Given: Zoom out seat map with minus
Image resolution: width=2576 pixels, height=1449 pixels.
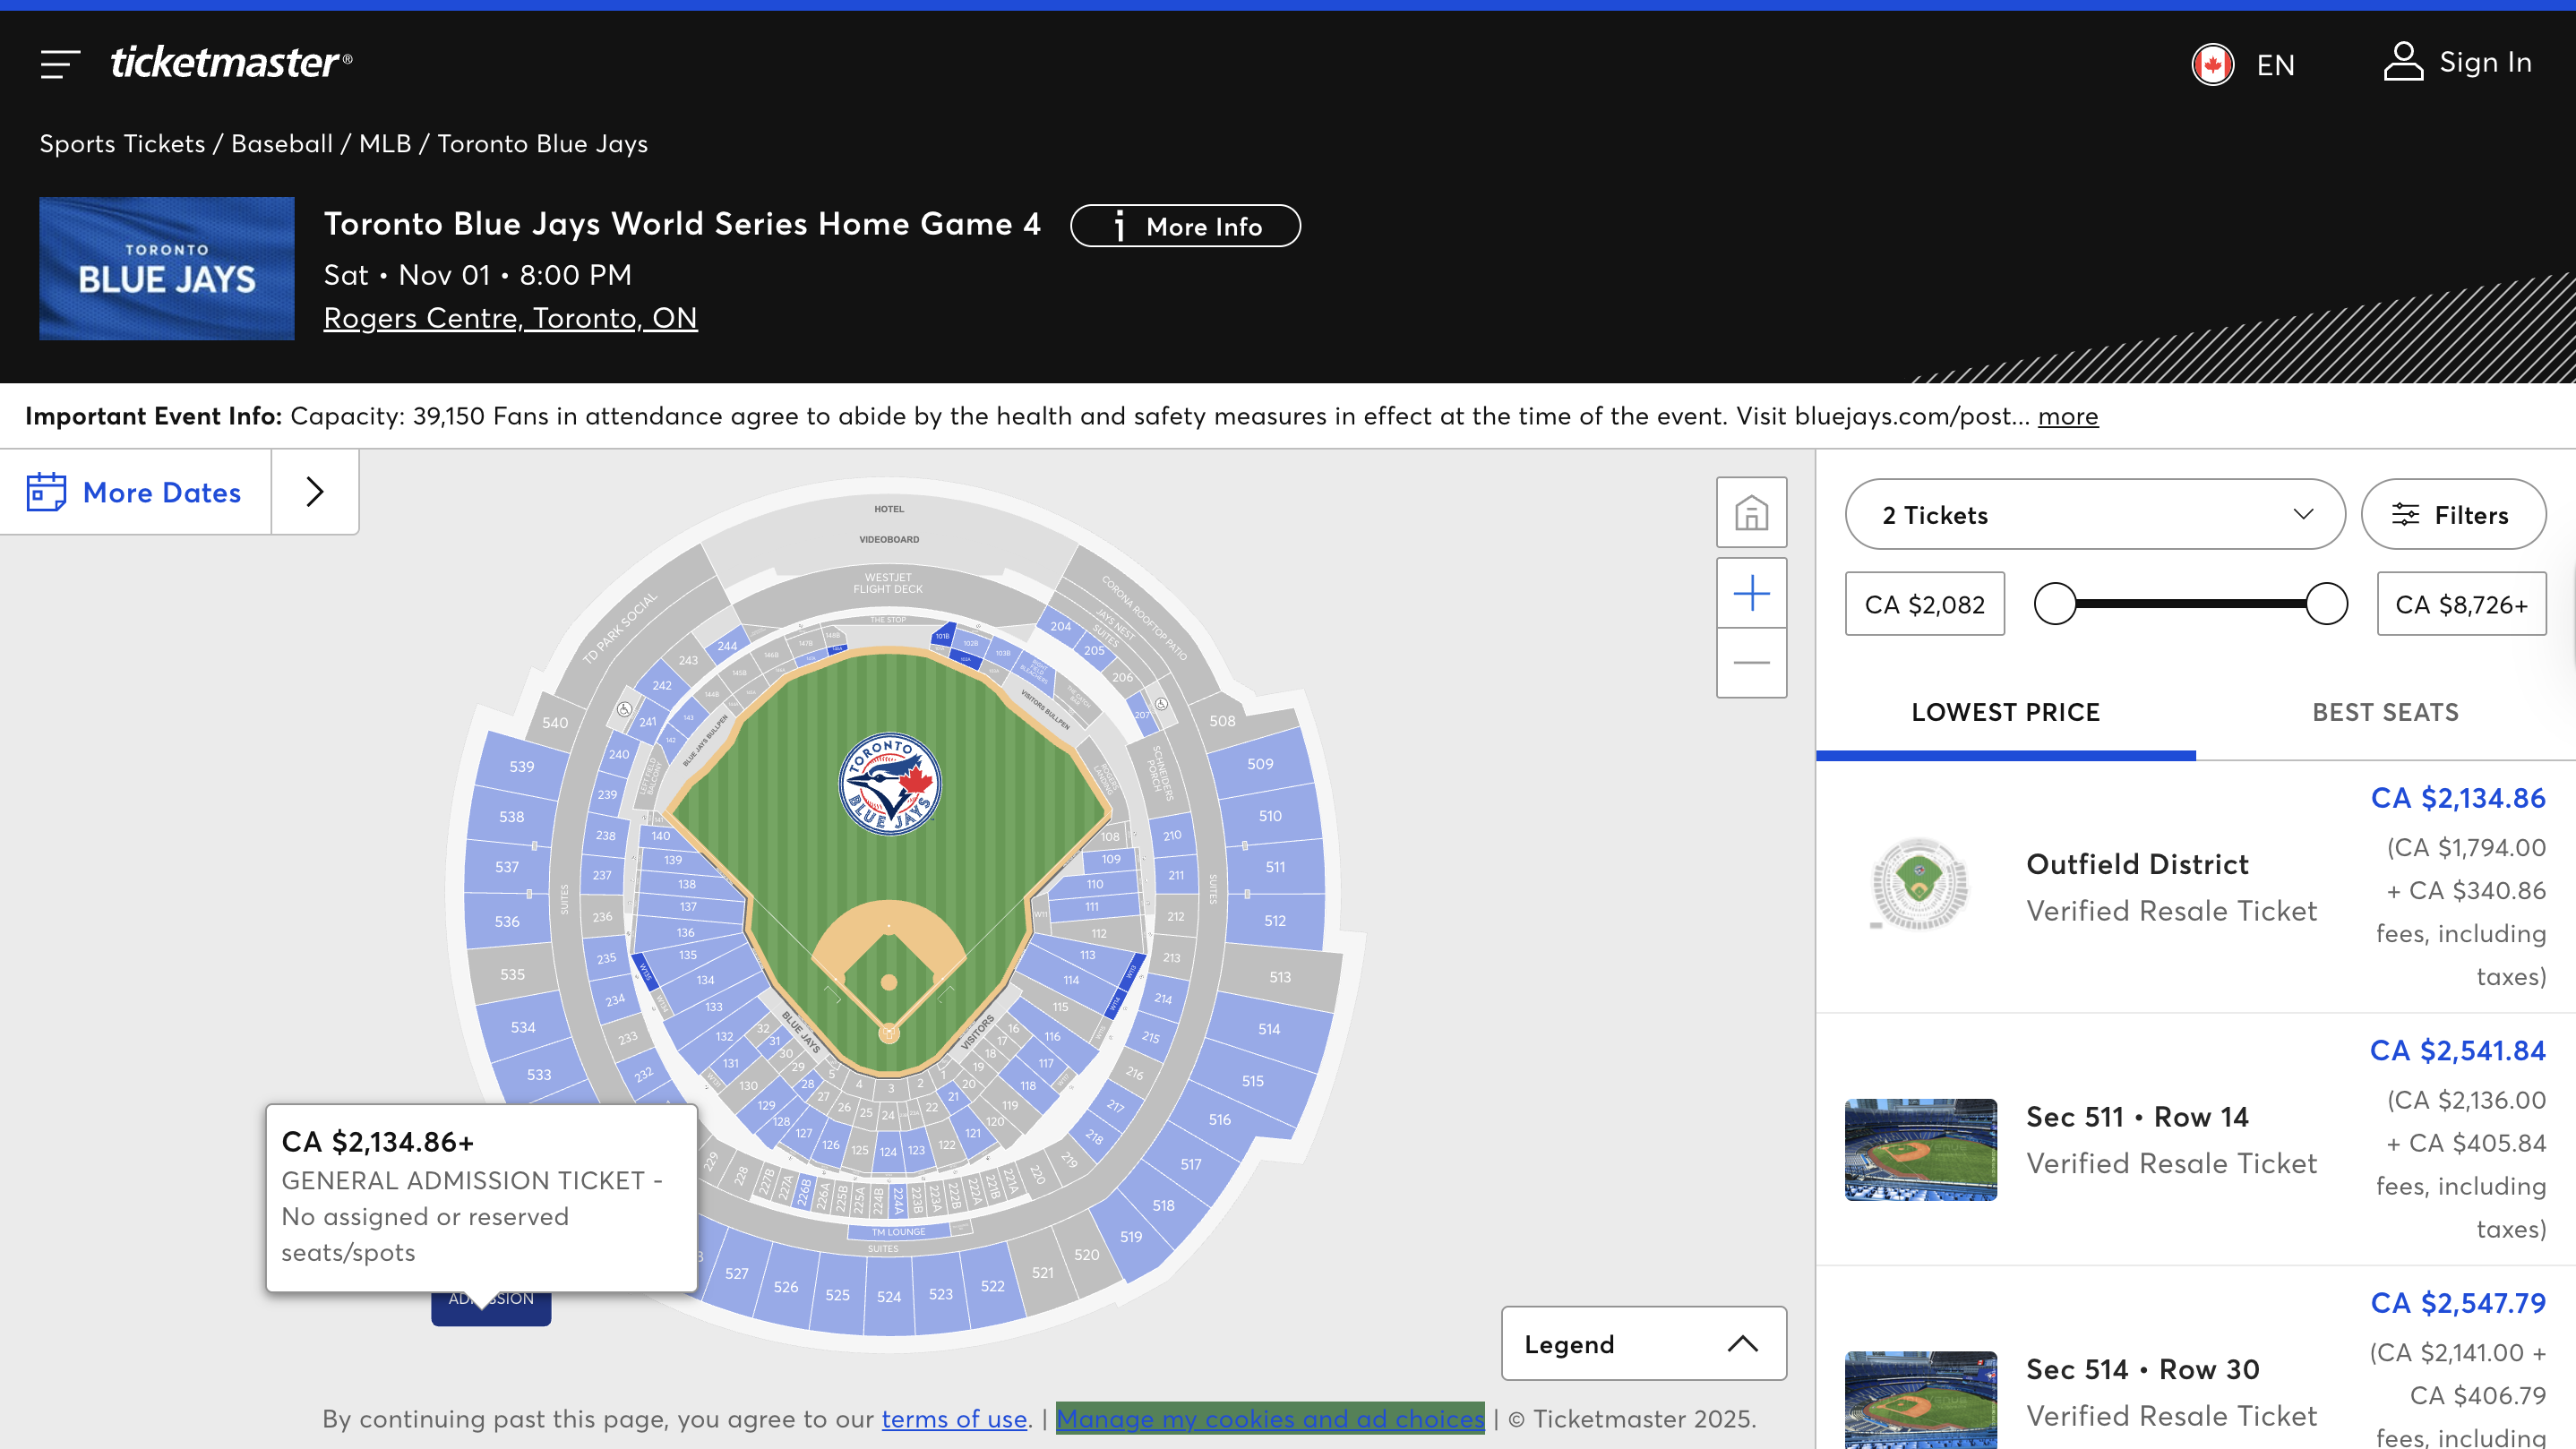Looking at the screenshot, I should 1751,663.
